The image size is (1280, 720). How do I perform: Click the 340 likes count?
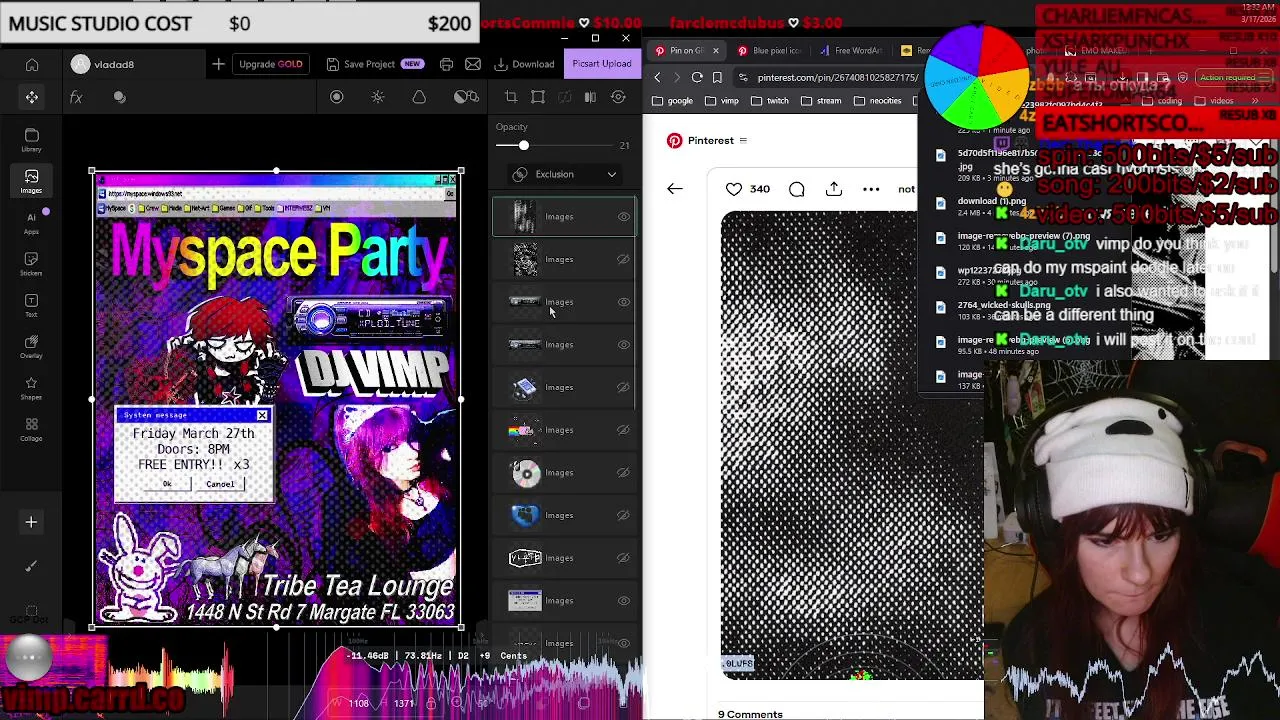[x=760, y=189]
